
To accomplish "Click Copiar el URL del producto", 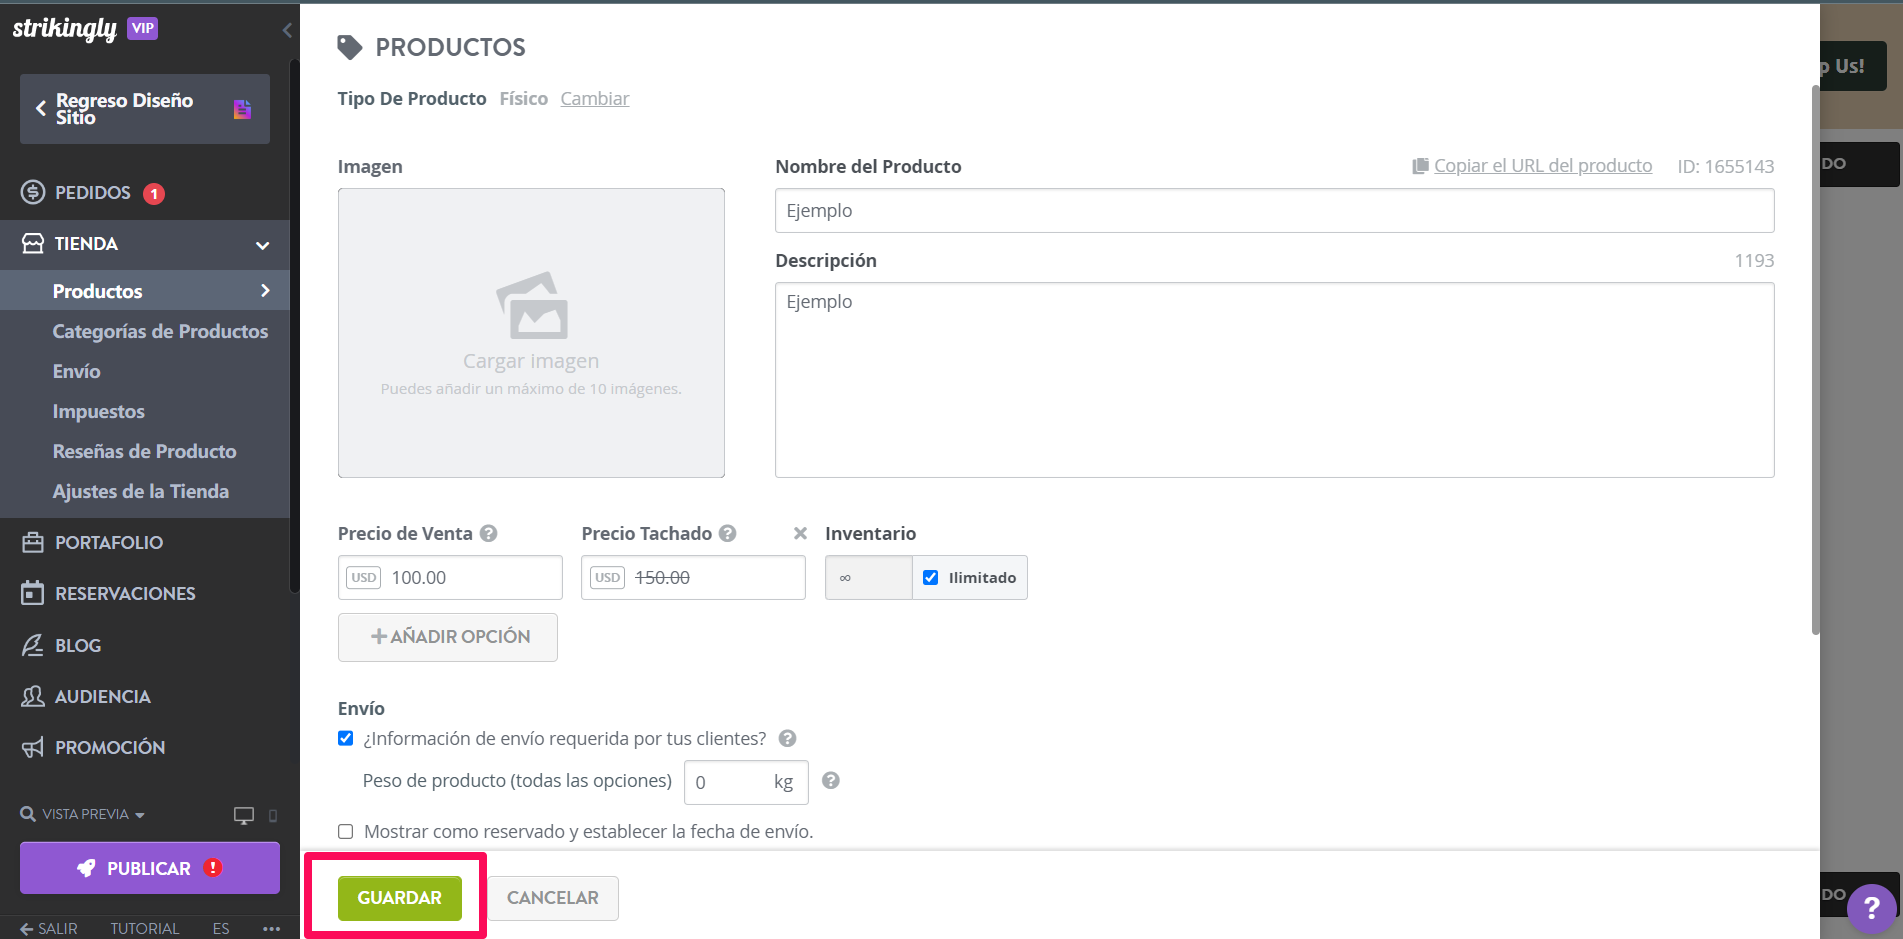I will [x=1543, y=166].
